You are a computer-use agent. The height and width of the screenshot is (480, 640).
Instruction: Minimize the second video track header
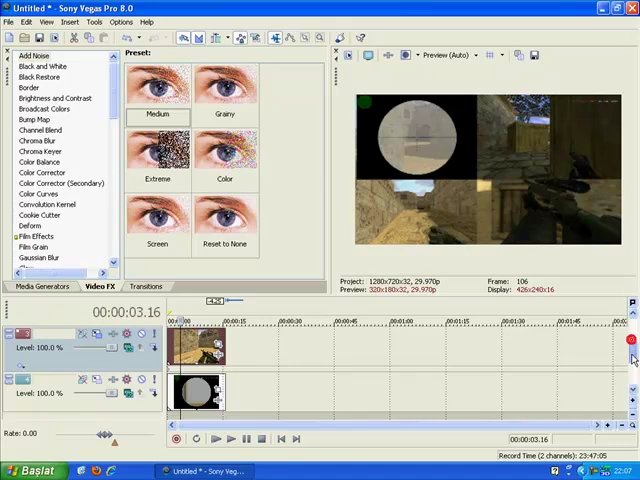click(x=9, y=380)
